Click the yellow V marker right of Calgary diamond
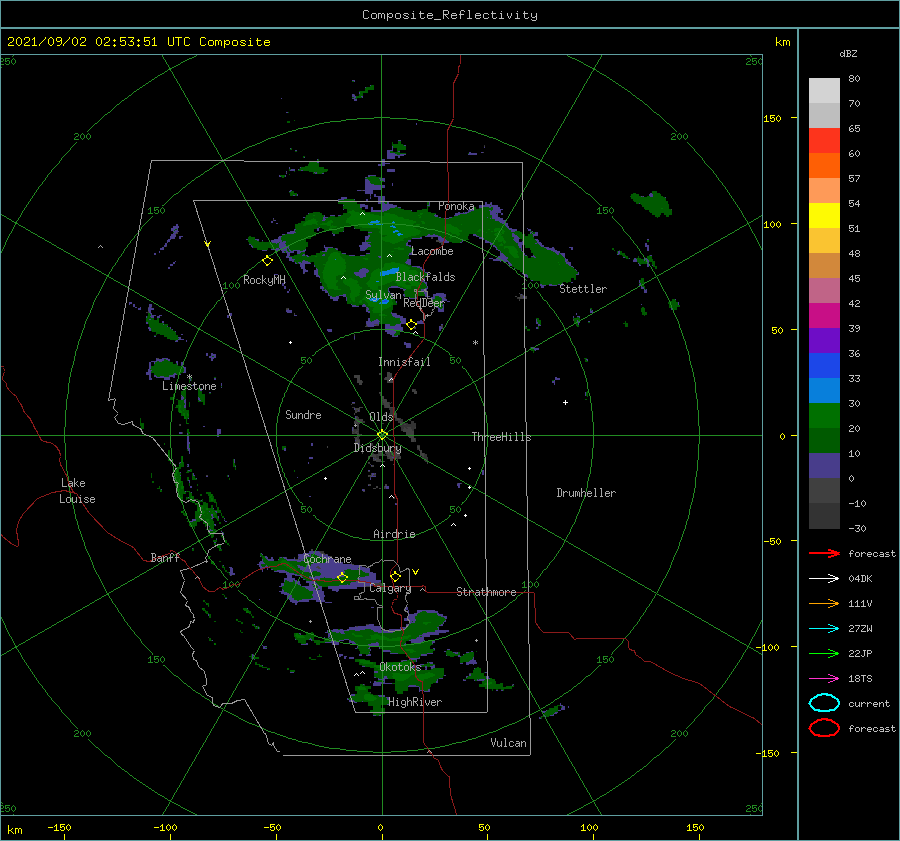The width and height of the screenshot is (900, 841). [x=415, y=572]
